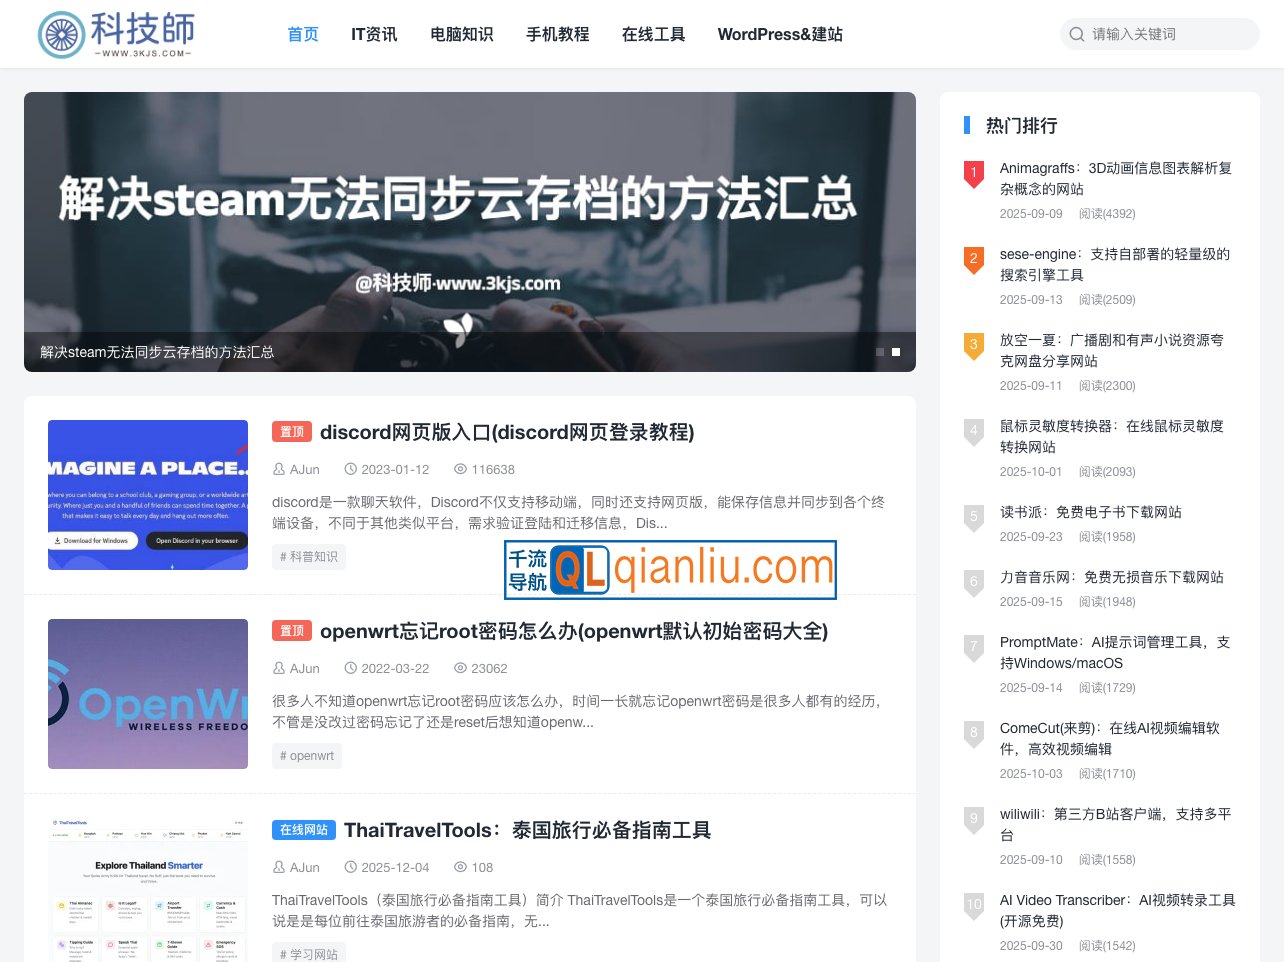This screenshot has height=962, width=1284.
Task: Click the OpenWrt article thumbnail image
Action: 147,693
